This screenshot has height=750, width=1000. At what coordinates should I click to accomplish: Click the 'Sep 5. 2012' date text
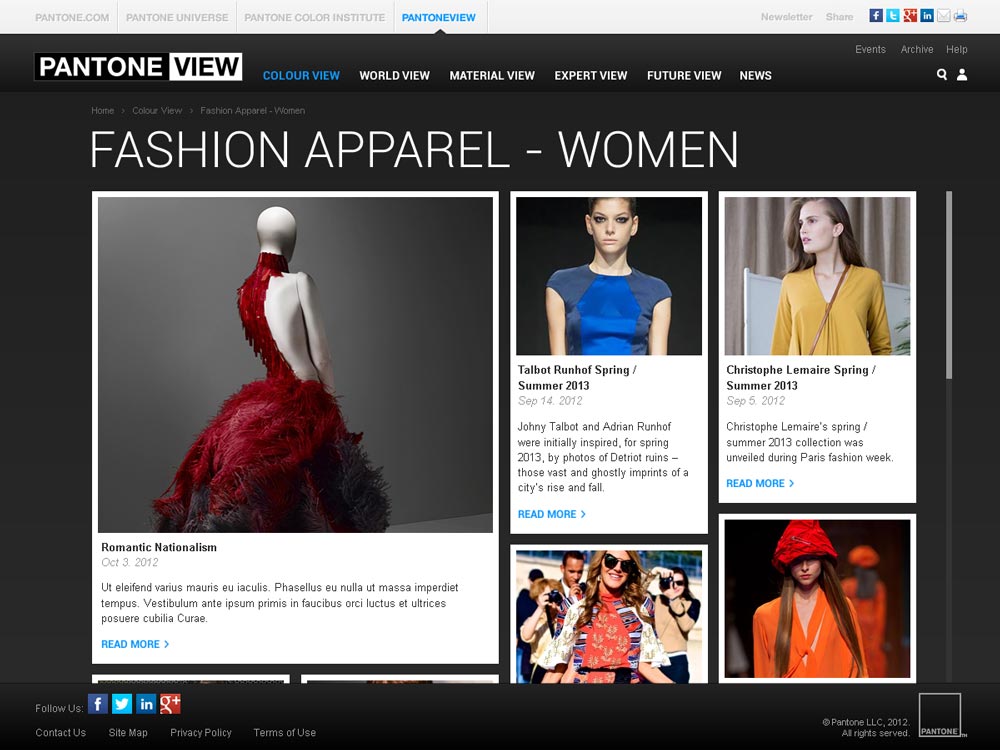(755, 401)
